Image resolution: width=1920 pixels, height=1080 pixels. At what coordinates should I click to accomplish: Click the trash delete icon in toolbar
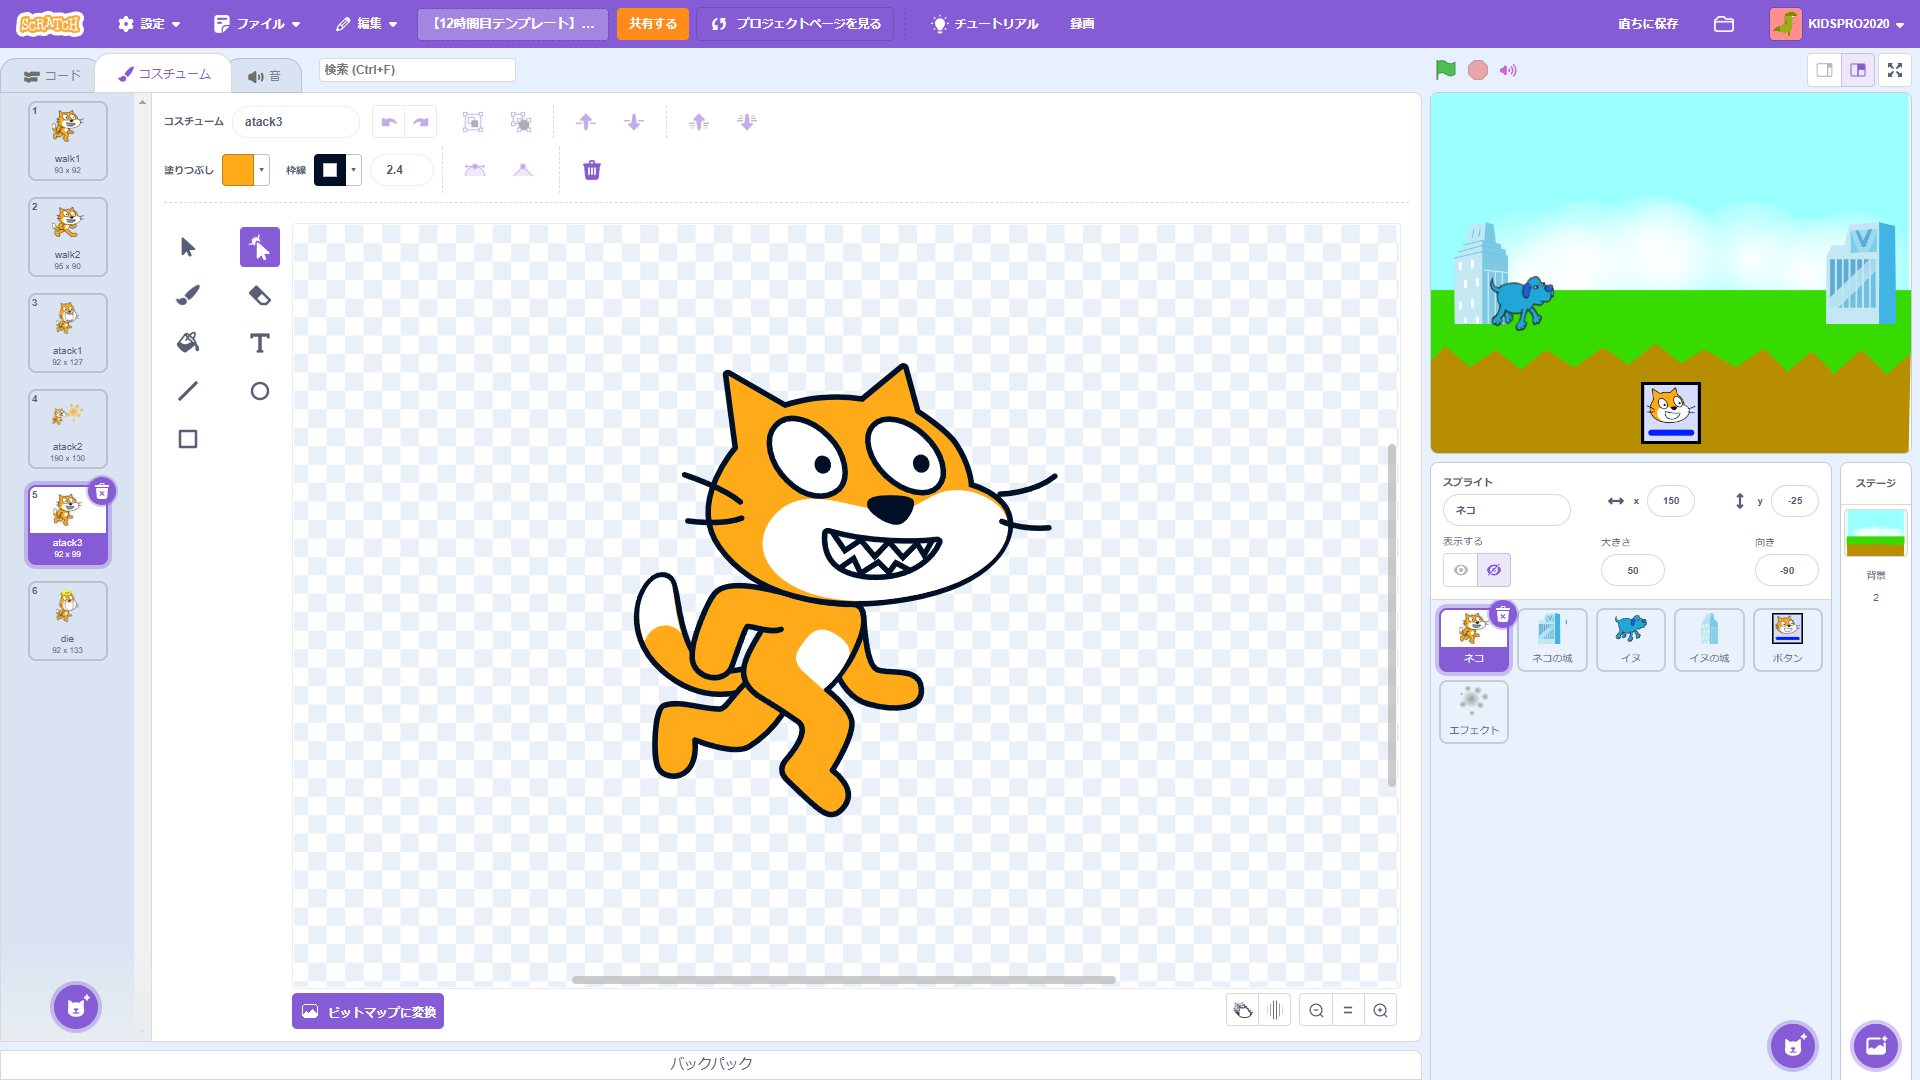(x=592, y=170)
